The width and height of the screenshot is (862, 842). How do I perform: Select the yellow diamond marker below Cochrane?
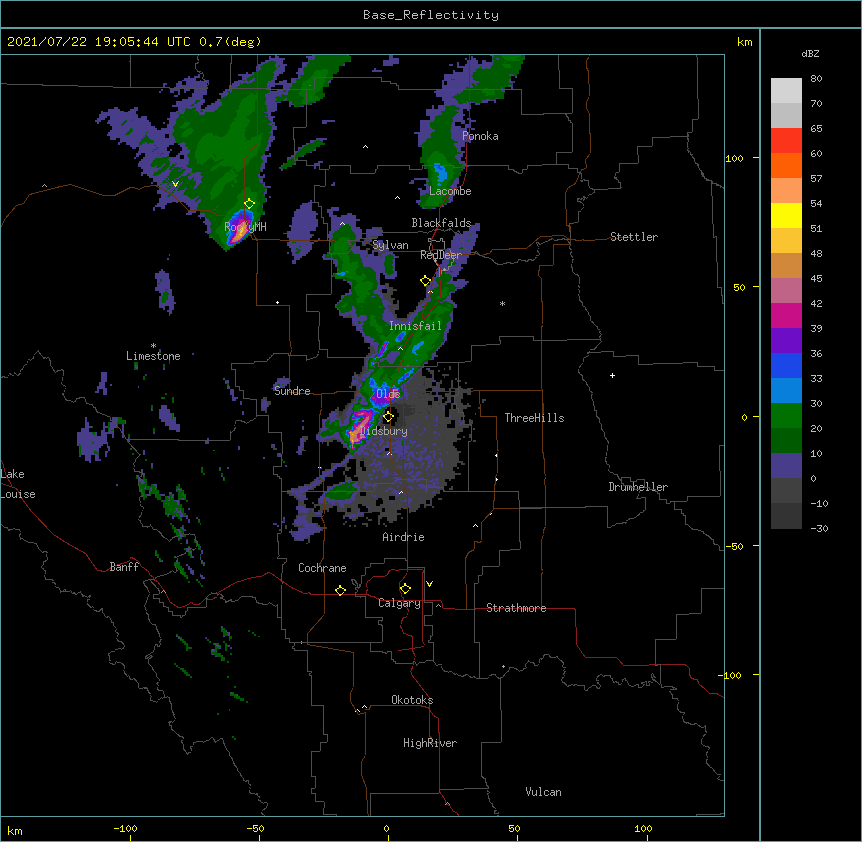[x=340, y=590]
